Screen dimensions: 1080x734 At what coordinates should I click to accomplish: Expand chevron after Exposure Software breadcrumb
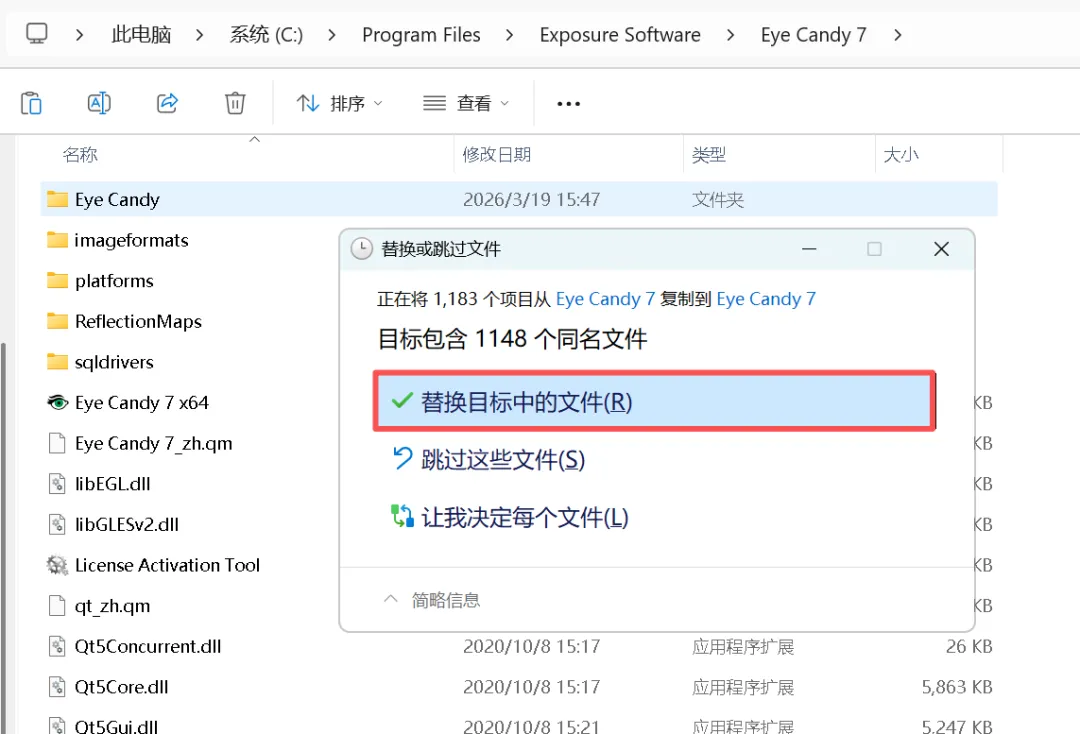[730, 34]
